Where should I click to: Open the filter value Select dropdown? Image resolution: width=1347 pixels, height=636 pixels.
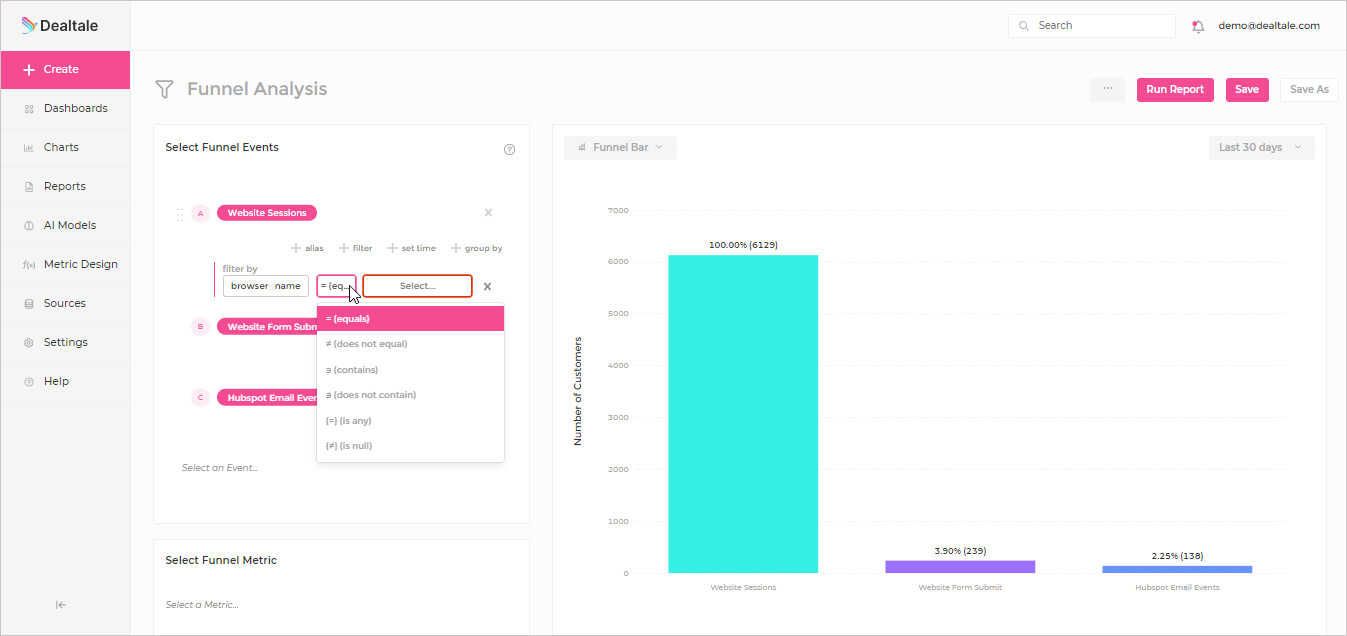(417, 286)
